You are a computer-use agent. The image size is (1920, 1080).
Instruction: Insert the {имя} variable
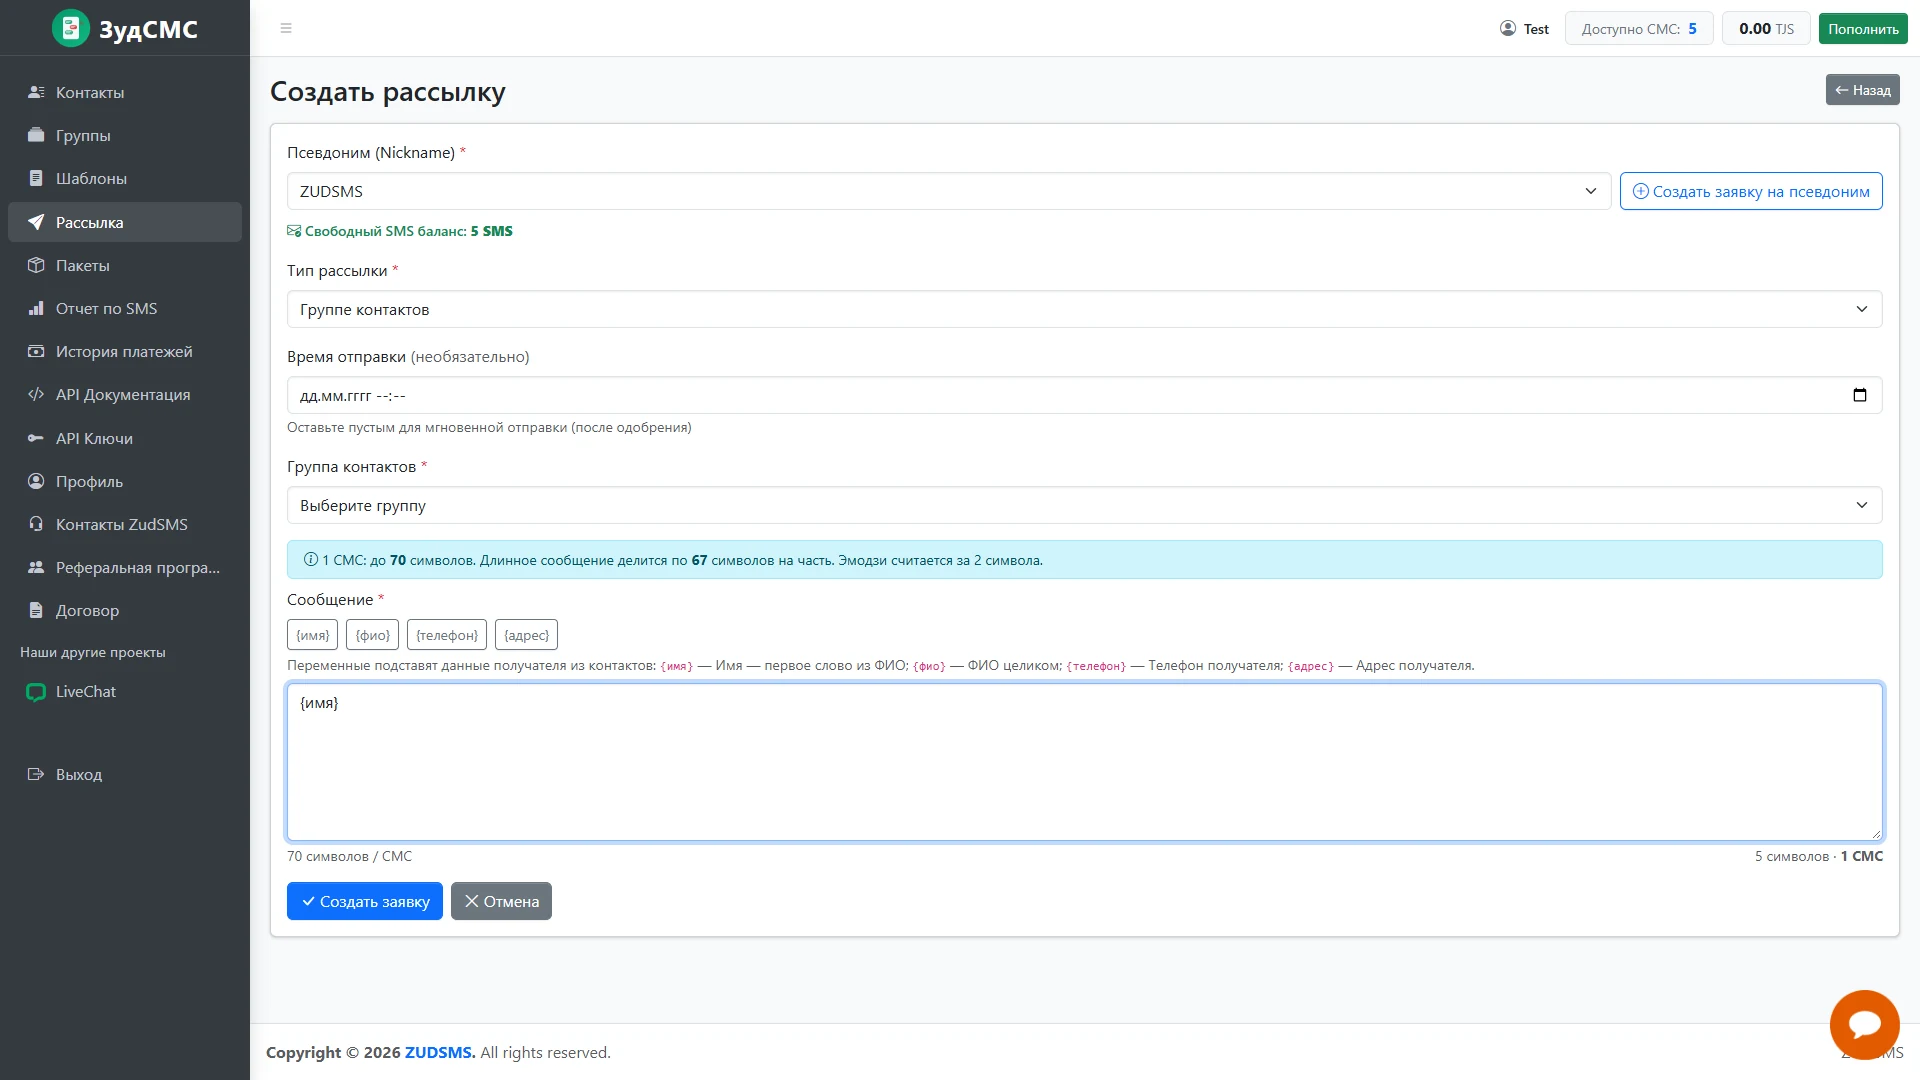tap(312, 635)
